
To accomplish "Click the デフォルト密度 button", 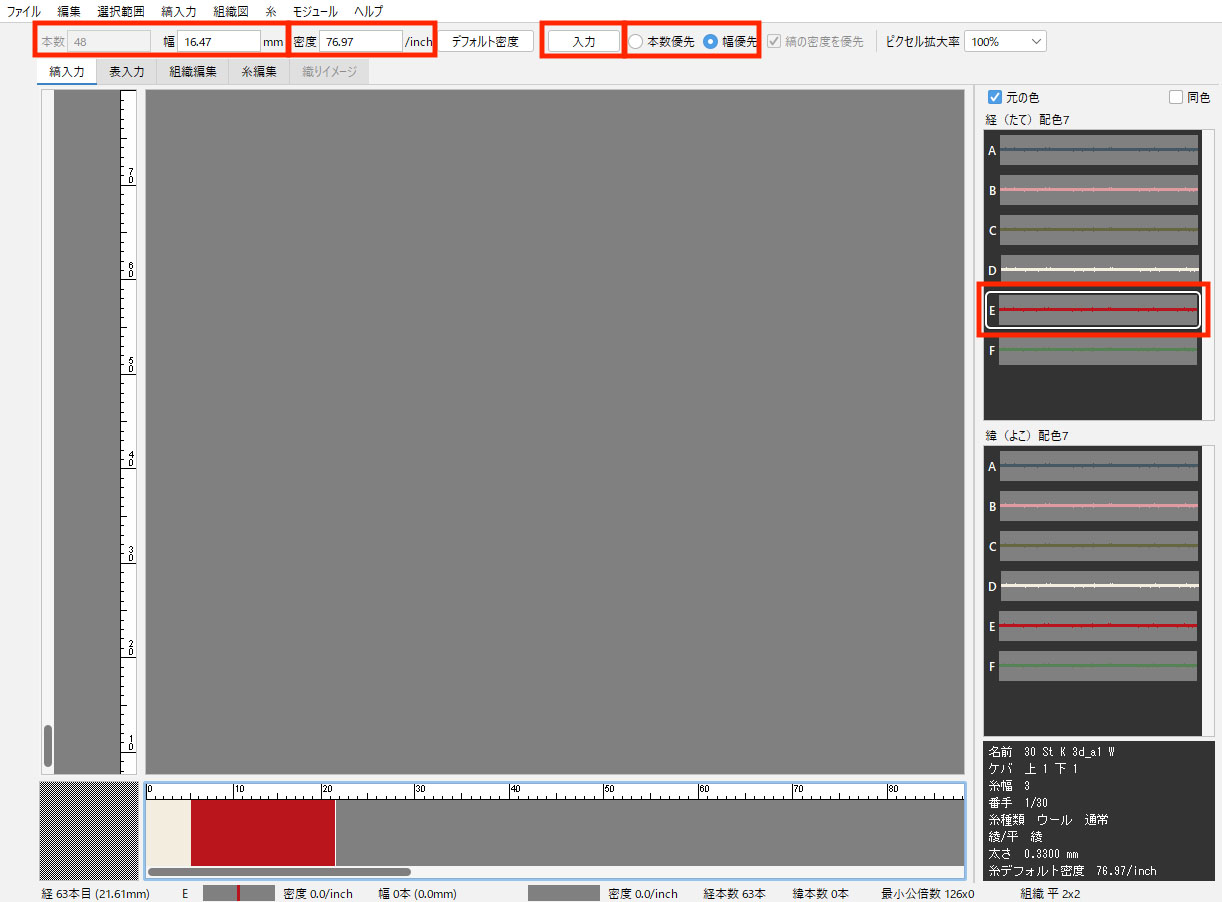I will point(485,42).
